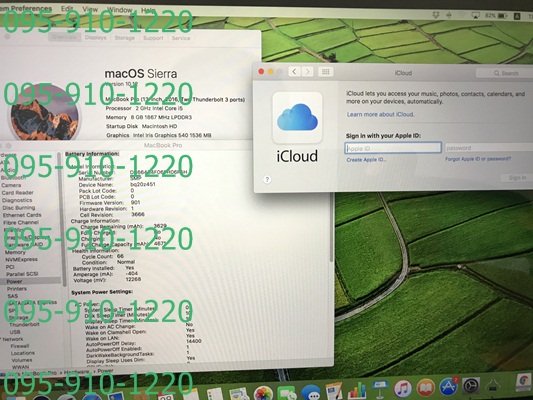Launch iBooks from the dock
533x400 pixels.
(x=426, y=387)
